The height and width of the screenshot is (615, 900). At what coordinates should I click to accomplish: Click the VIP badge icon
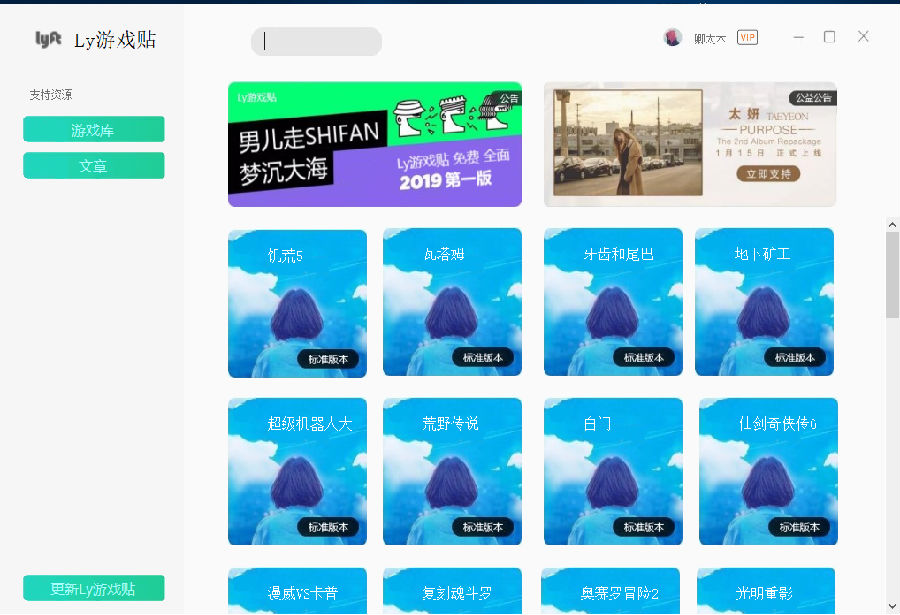tap(747, 38)
